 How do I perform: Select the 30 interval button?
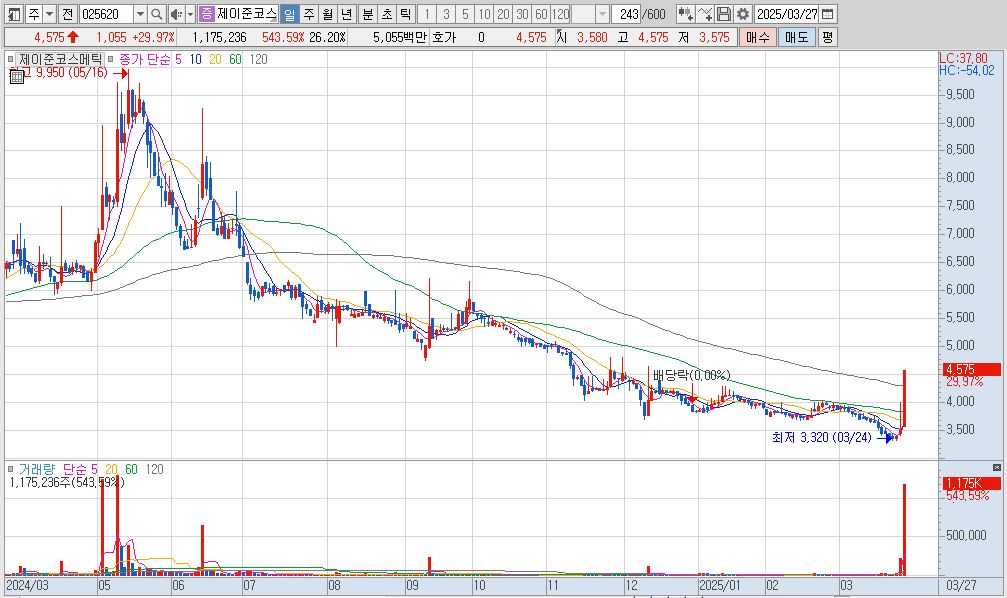tap(523, 13)
